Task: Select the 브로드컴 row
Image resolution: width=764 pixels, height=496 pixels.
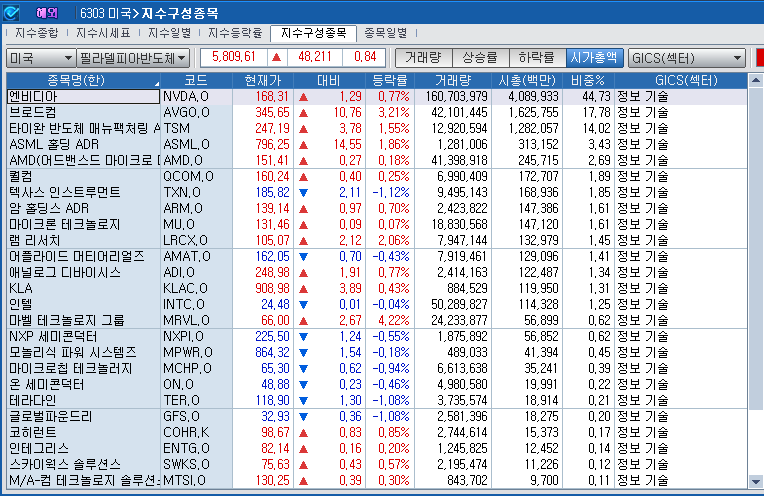Action: pos(377,113)
